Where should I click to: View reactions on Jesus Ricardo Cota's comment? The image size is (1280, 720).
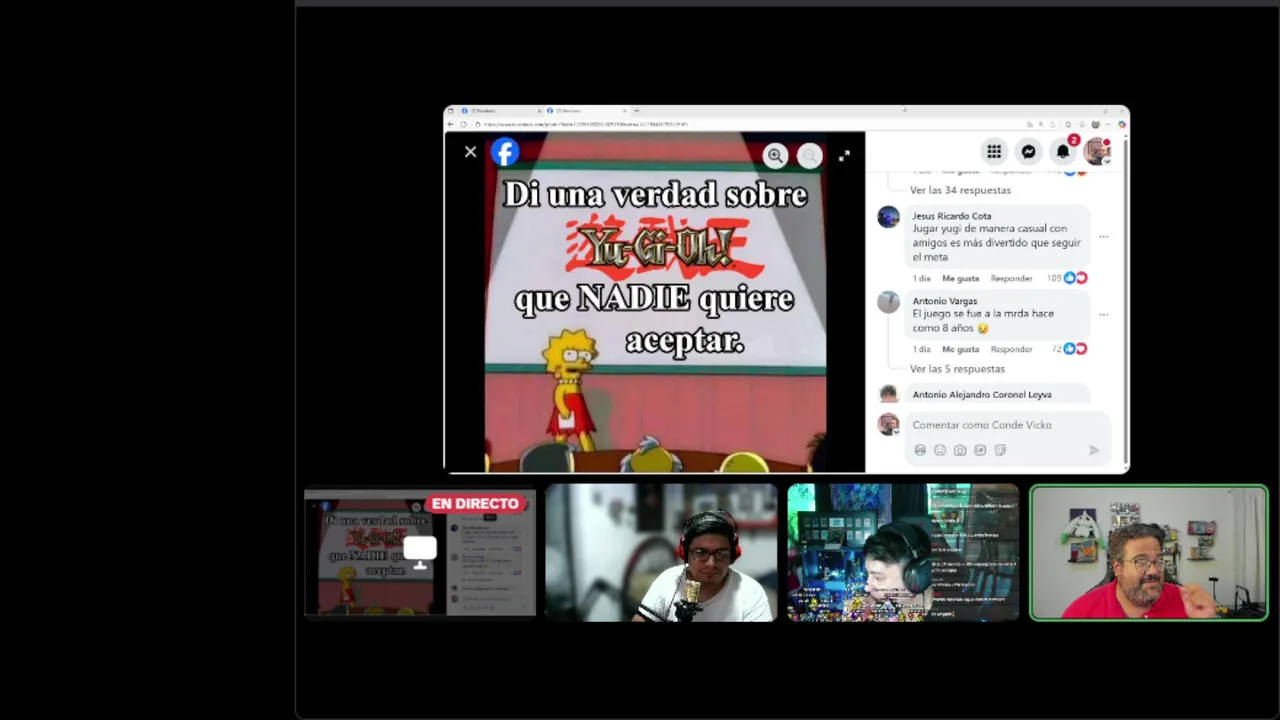pos(1067,278)
